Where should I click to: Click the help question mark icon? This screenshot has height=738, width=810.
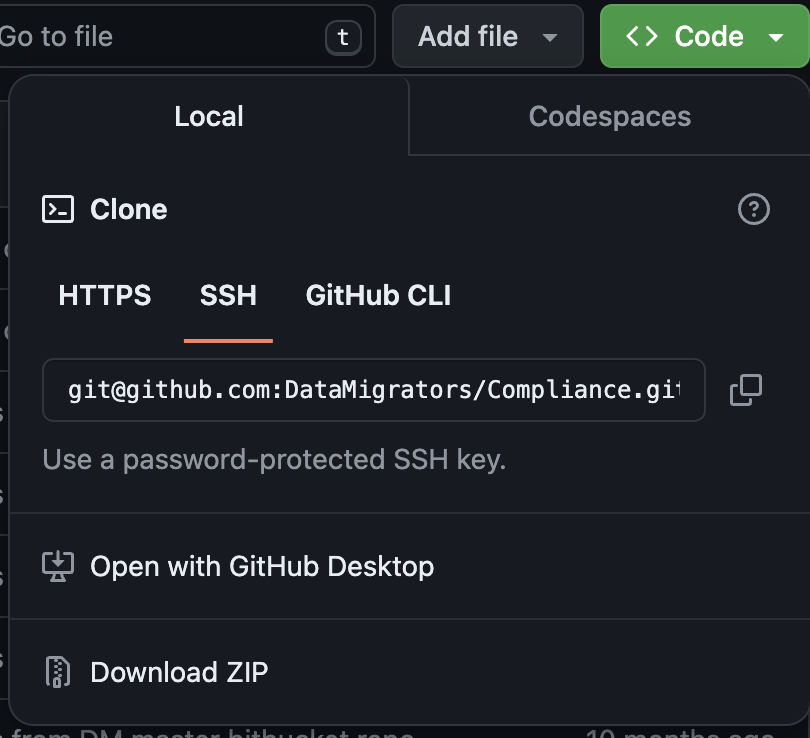click(x=753, y=209)
